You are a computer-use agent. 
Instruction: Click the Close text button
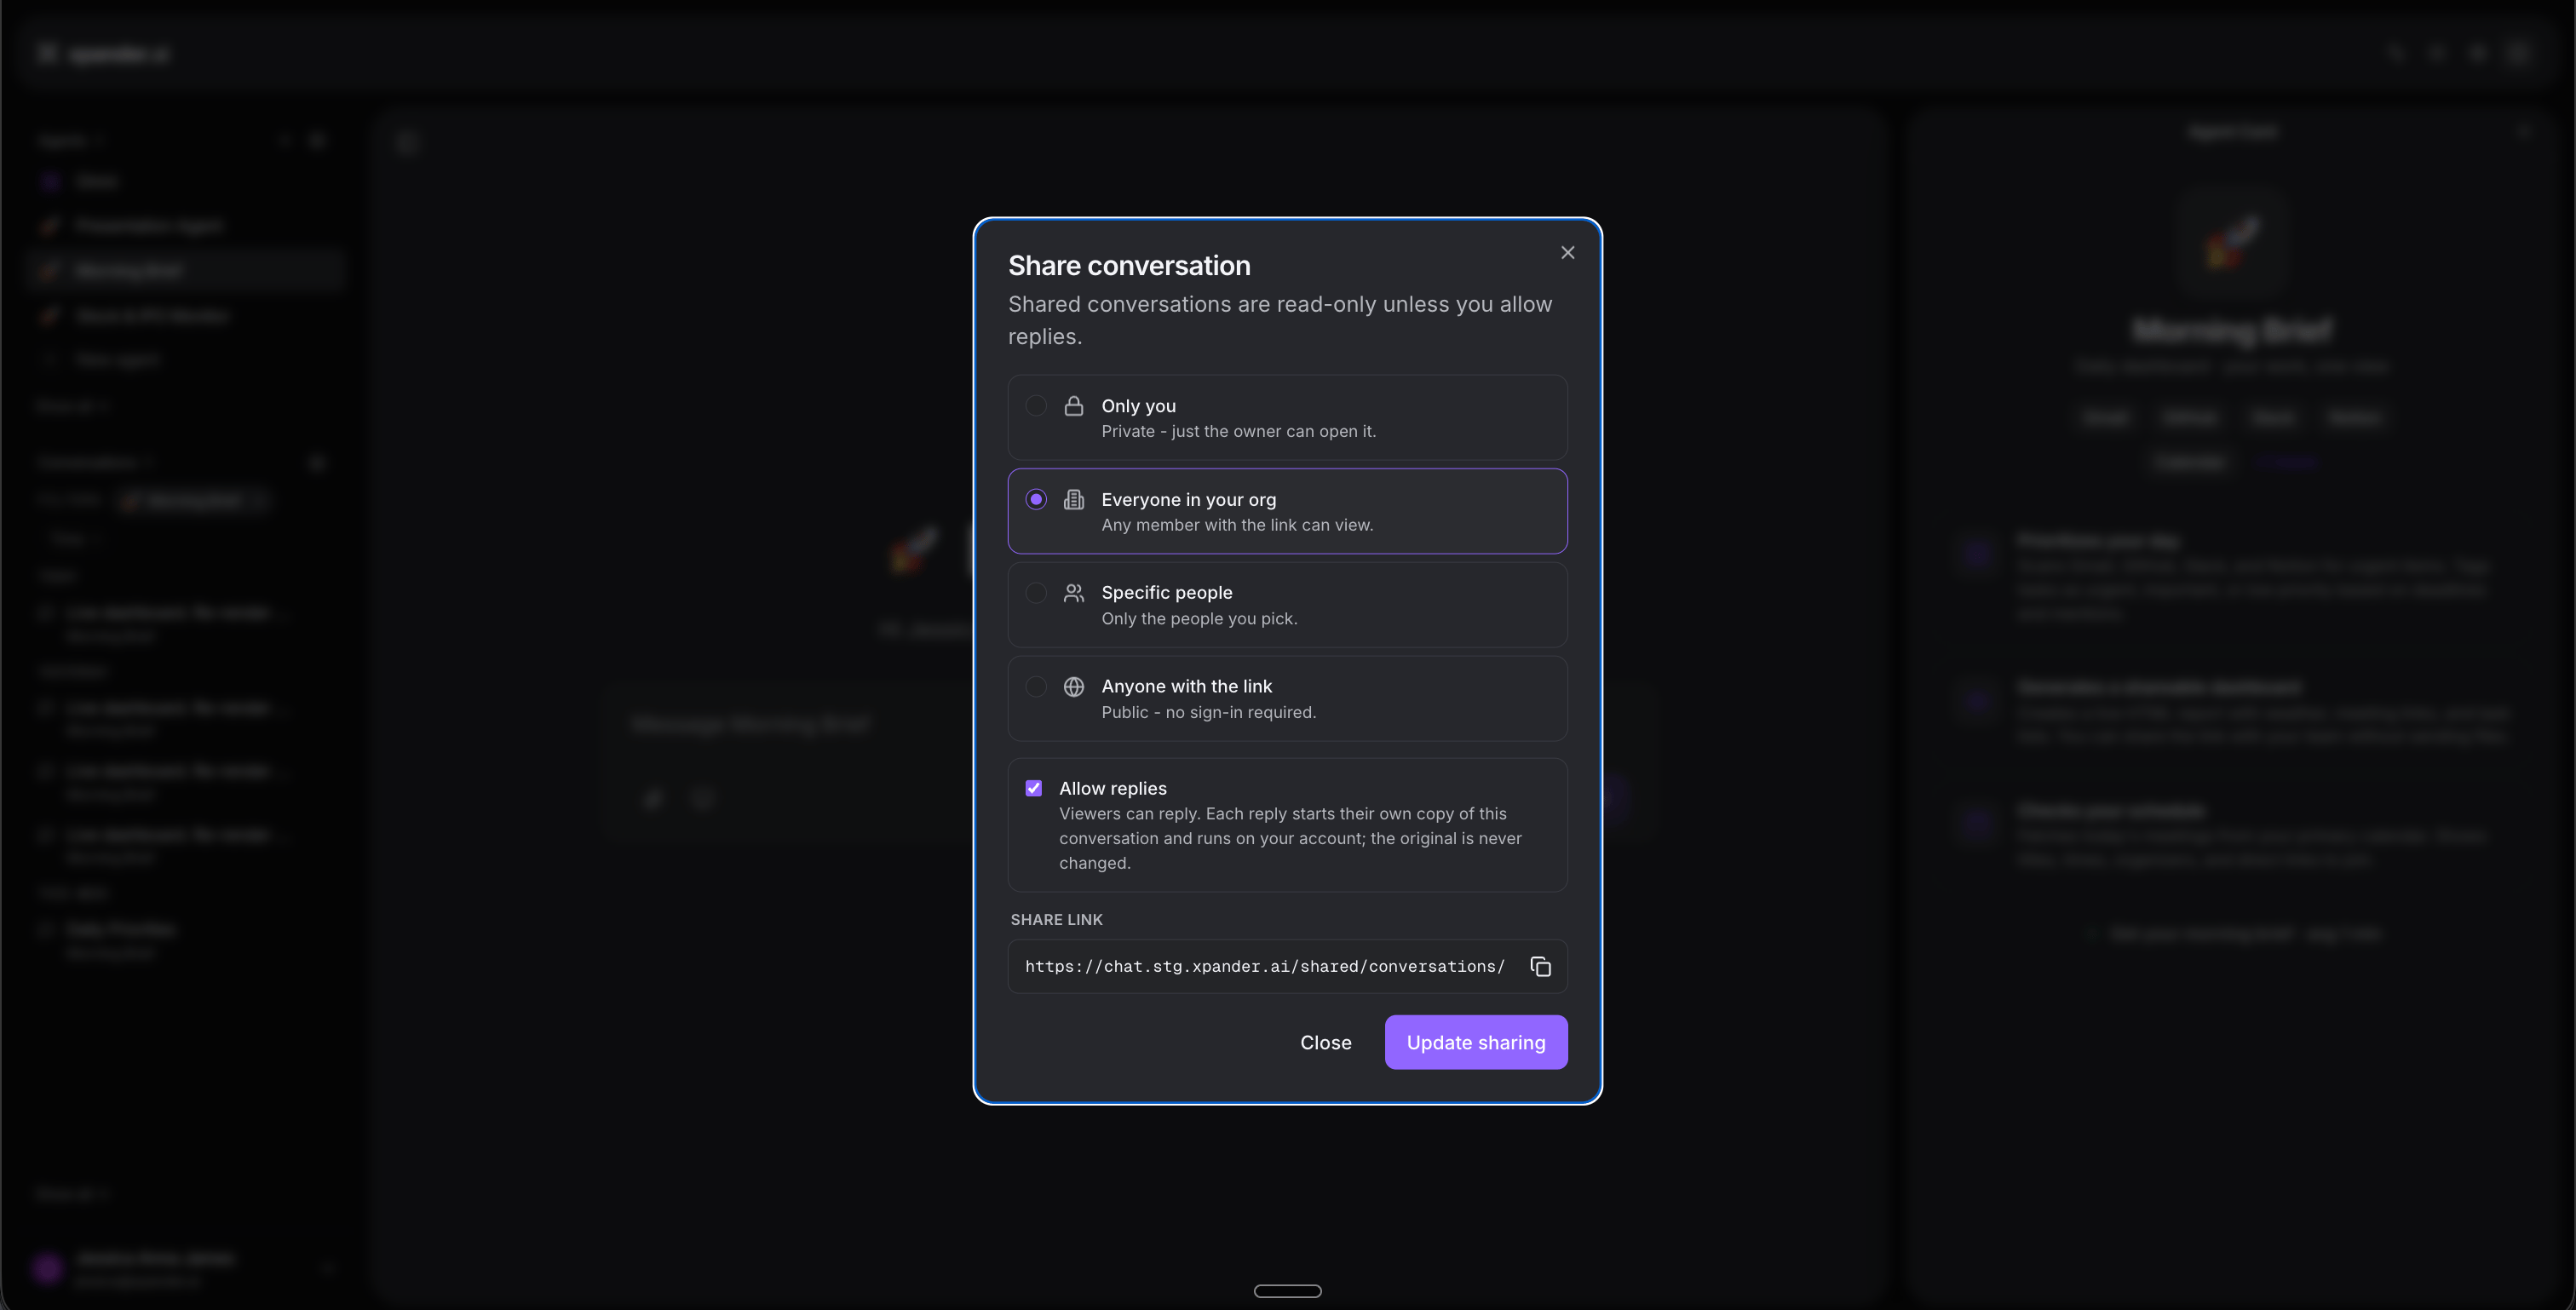click(x=1326, y=1042)
